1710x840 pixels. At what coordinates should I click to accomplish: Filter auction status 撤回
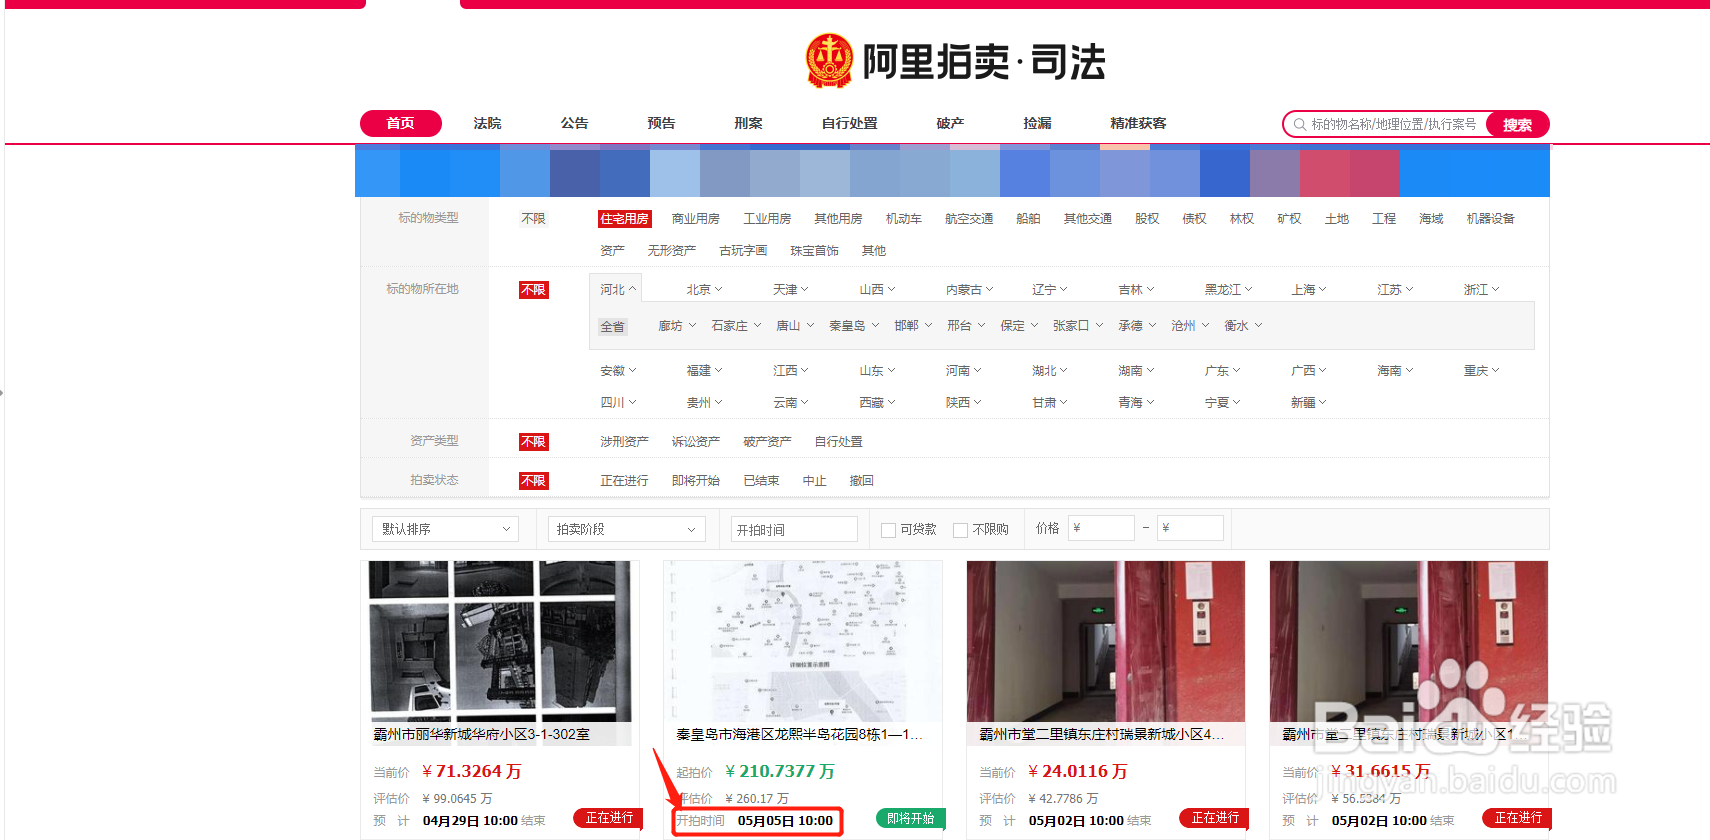861,481
